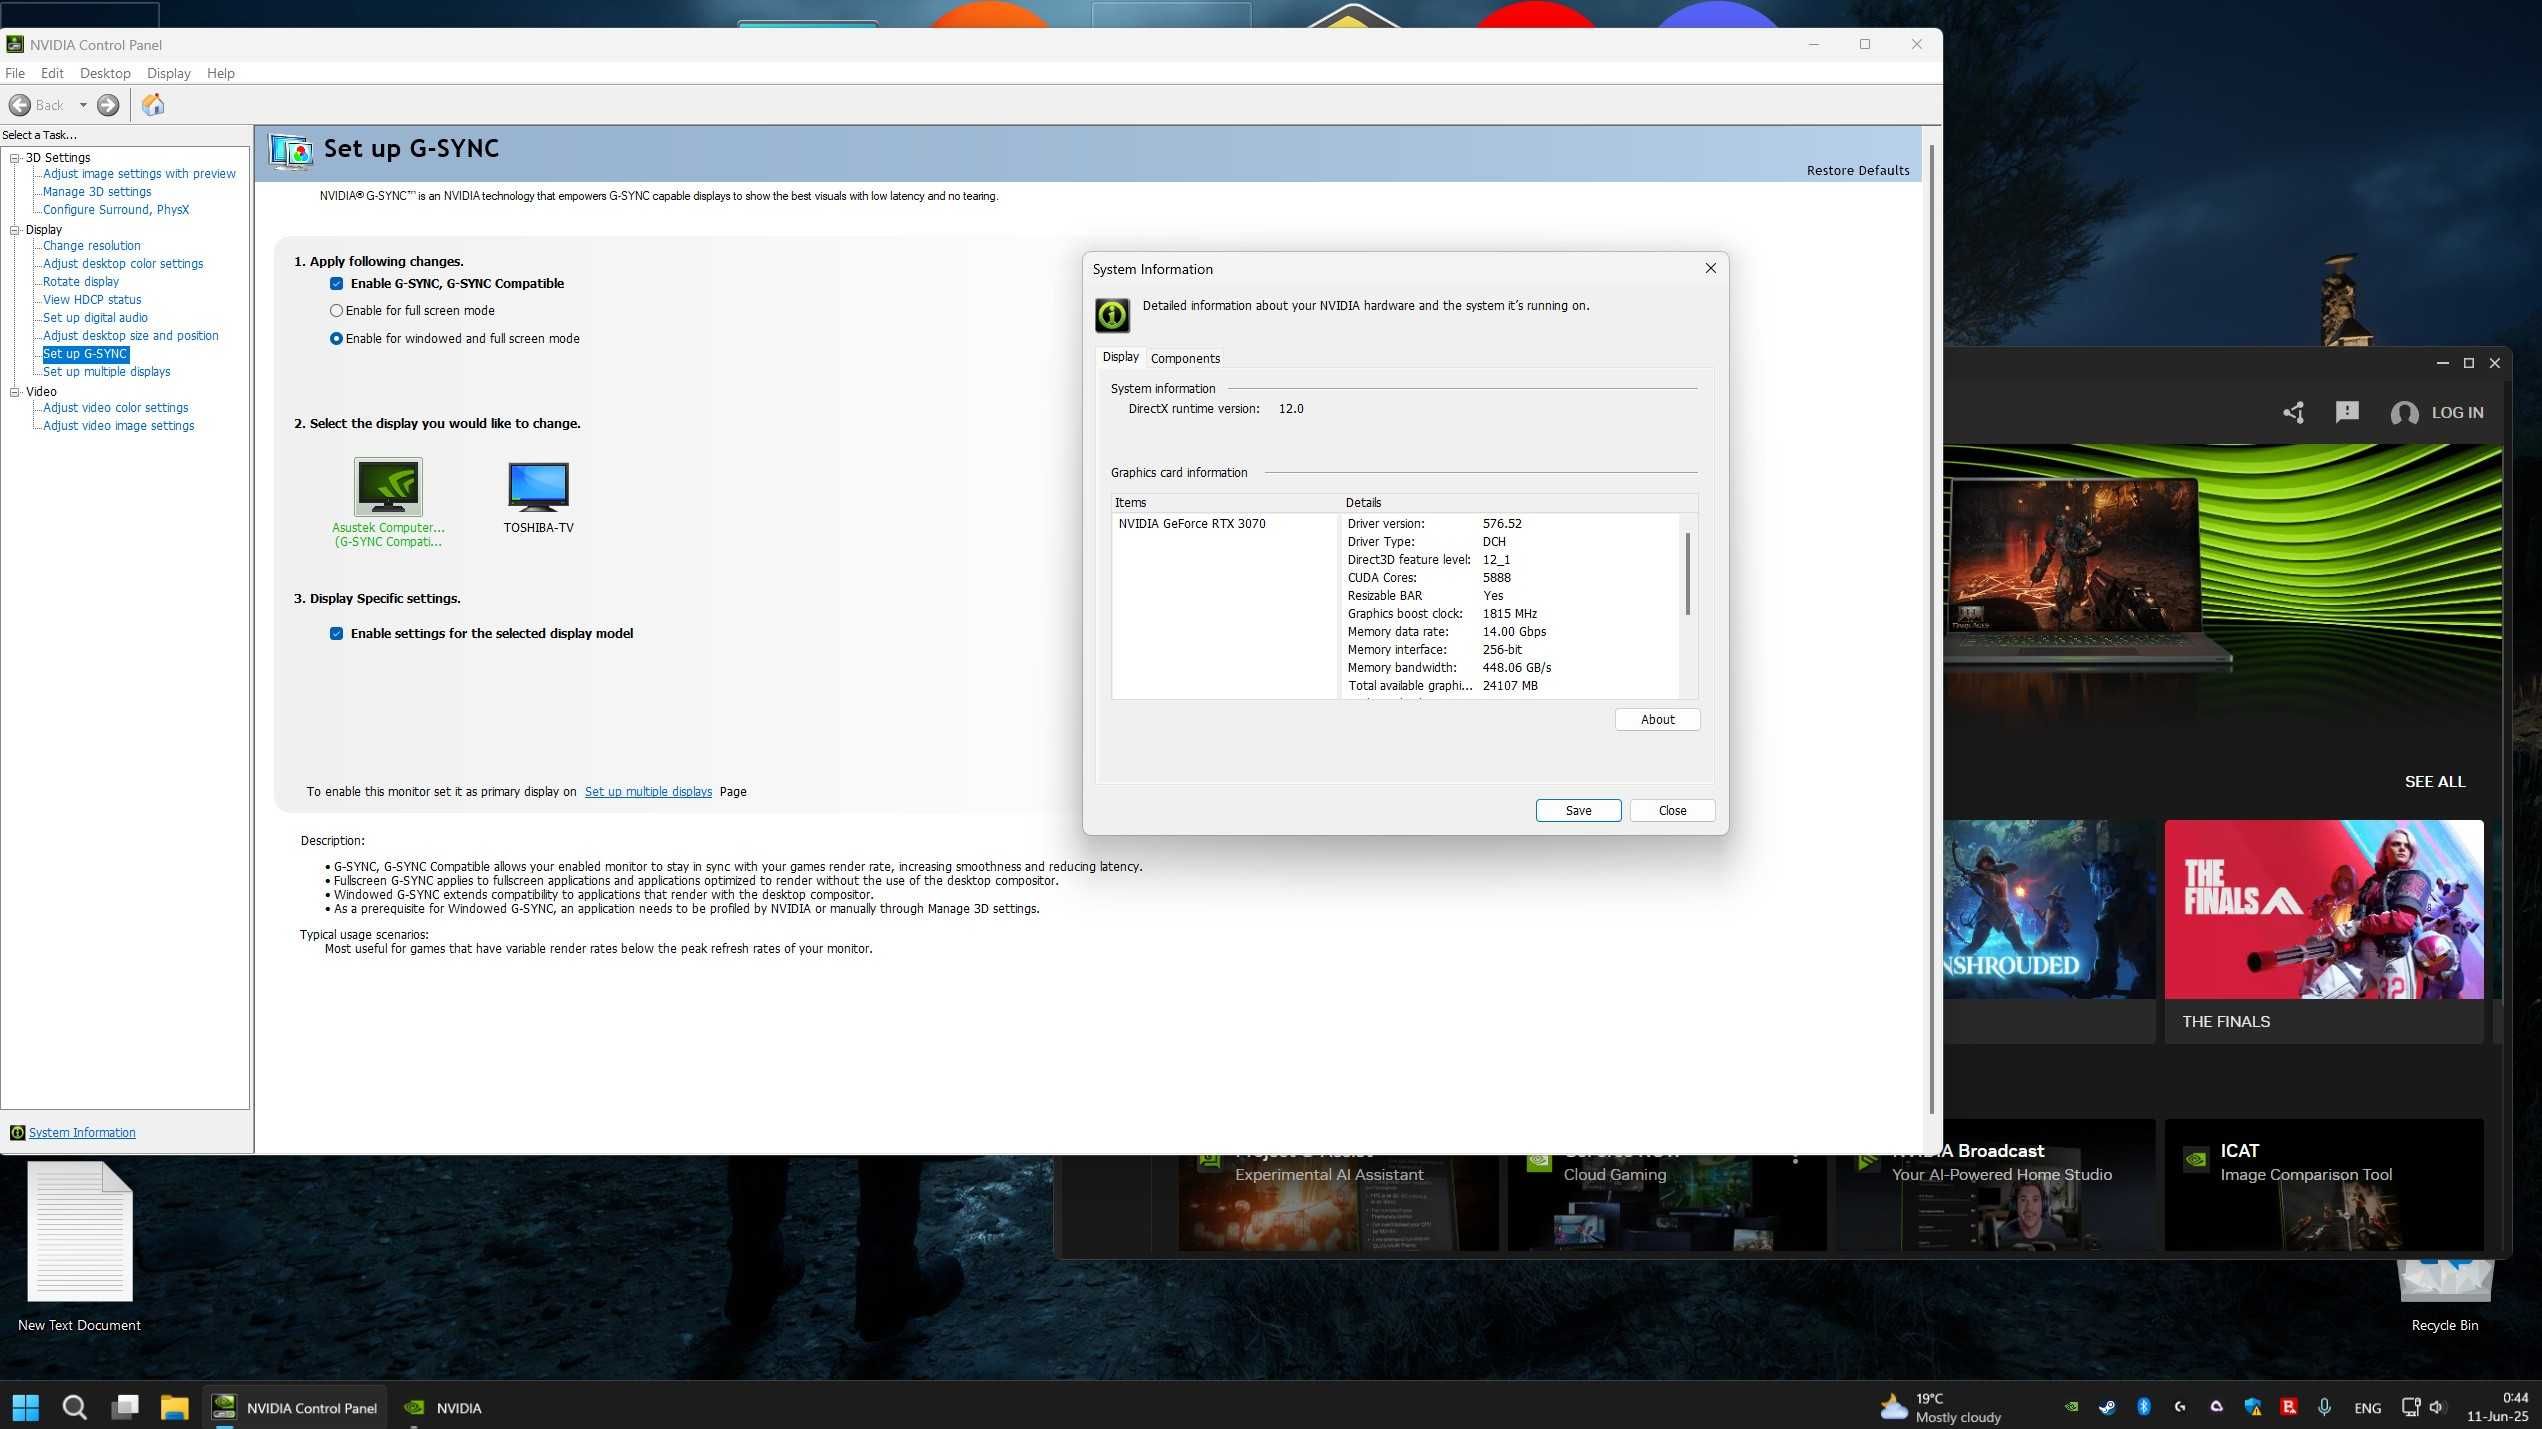Collapse the Video tree node

15,392
